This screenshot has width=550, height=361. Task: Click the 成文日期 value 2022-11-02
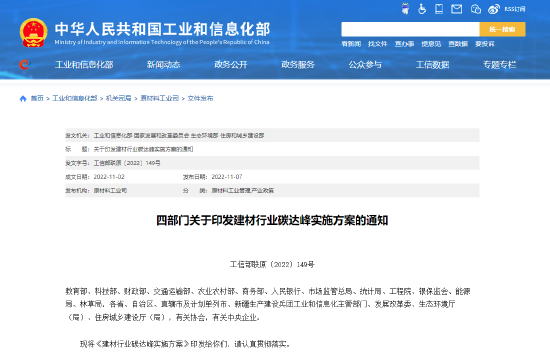(109, 177)
